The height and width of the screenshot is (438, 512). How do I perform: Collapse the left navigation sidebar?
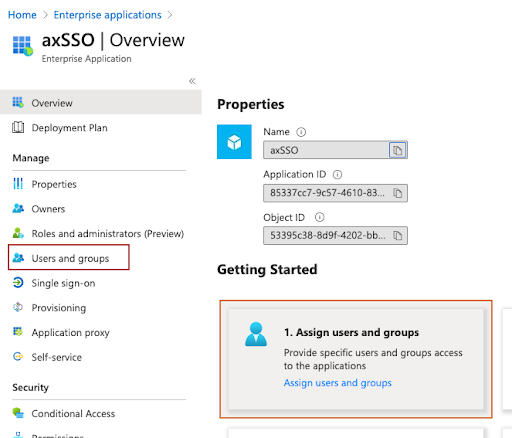[192, 81]
